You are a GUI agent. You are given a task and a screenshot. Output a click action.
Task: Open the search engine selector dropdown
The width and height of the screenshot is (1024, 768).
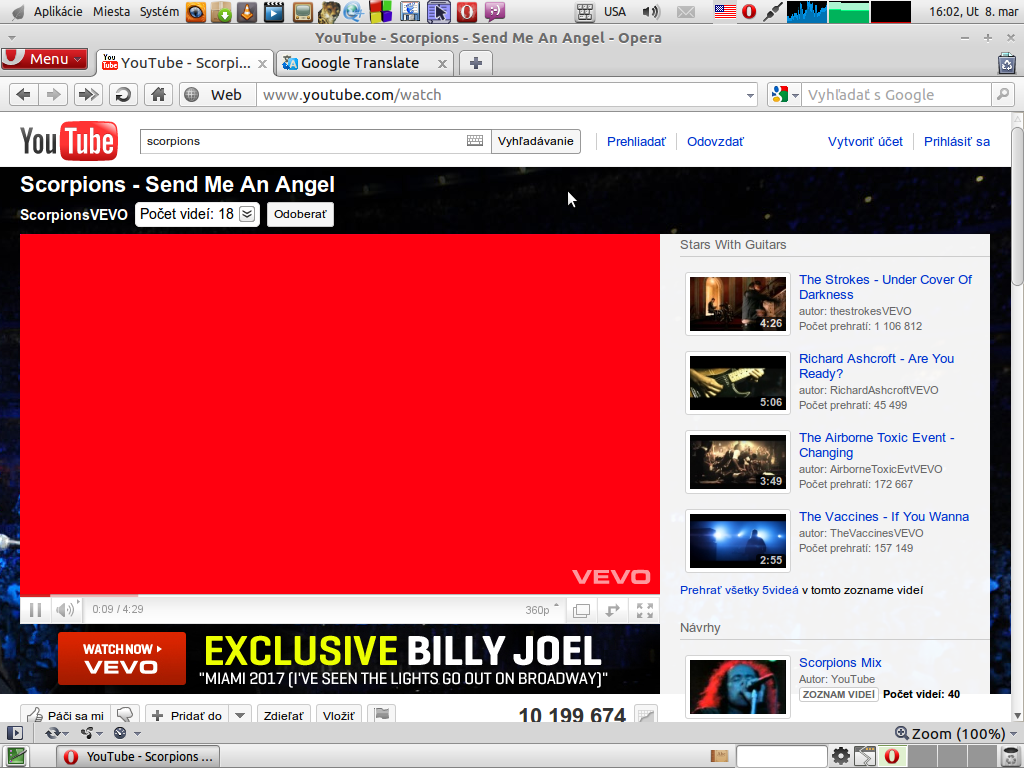pos(784,95)
